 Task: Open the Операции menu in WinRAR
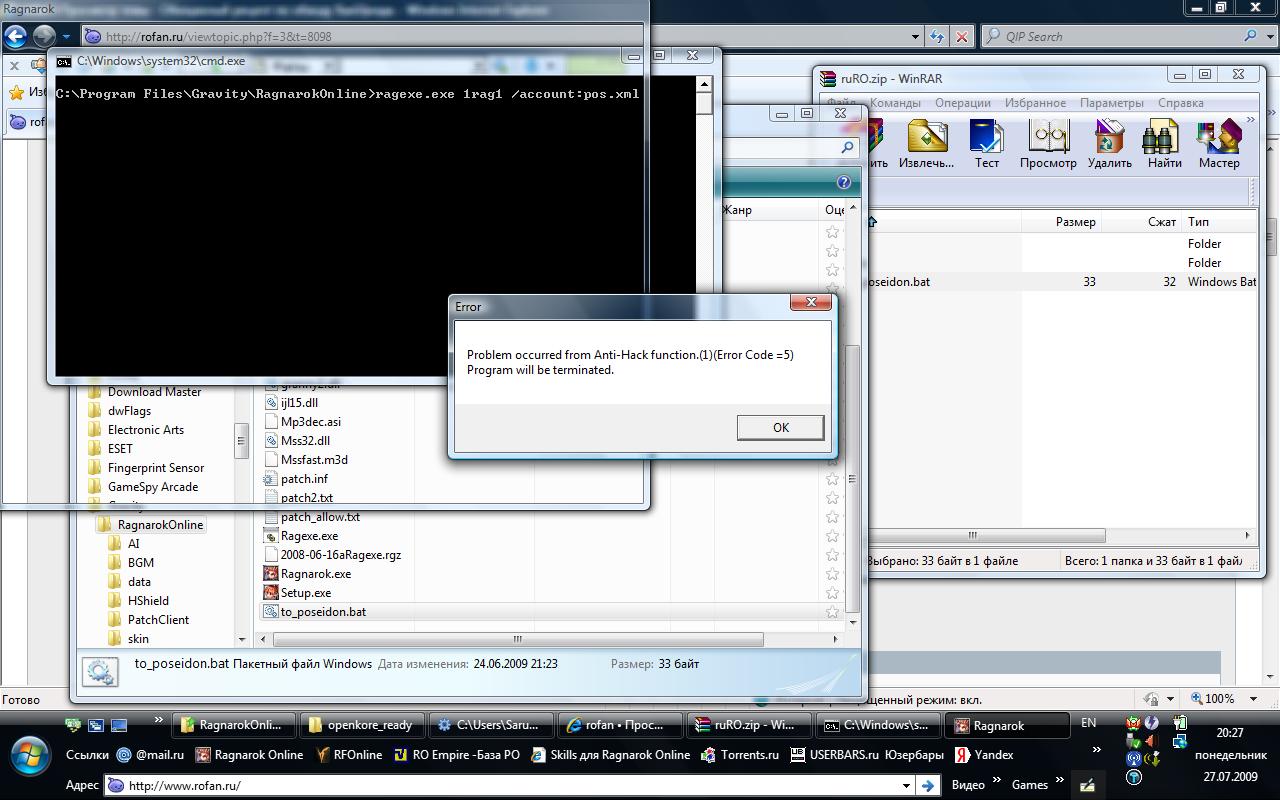click(963, 103)
